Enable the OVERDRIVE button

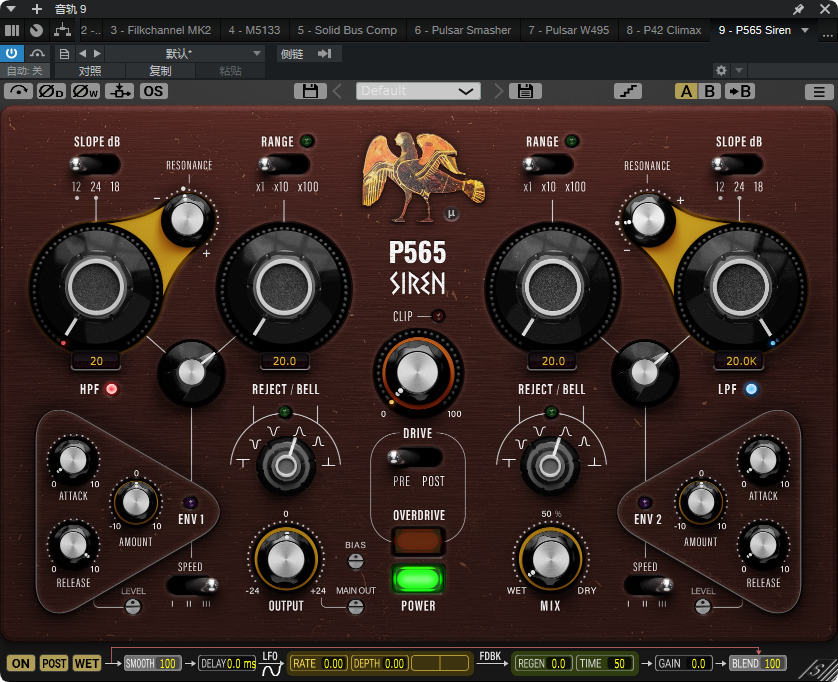click(x=418, y=541)
